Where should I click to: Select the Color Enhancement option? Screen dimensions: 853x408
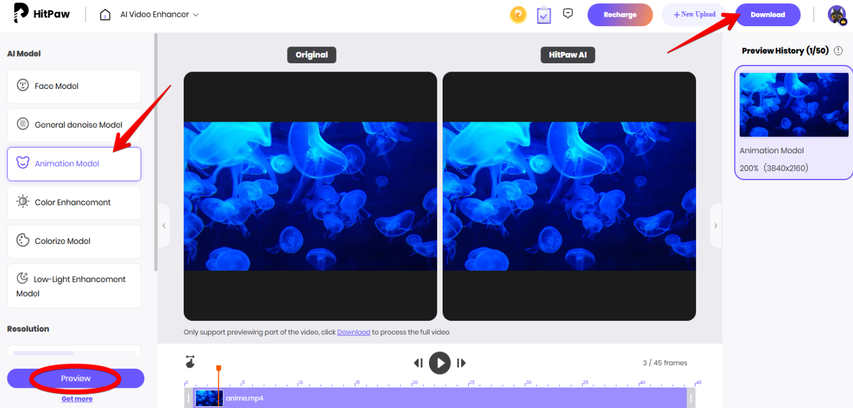pyautogui.click(x=74, y=202)
